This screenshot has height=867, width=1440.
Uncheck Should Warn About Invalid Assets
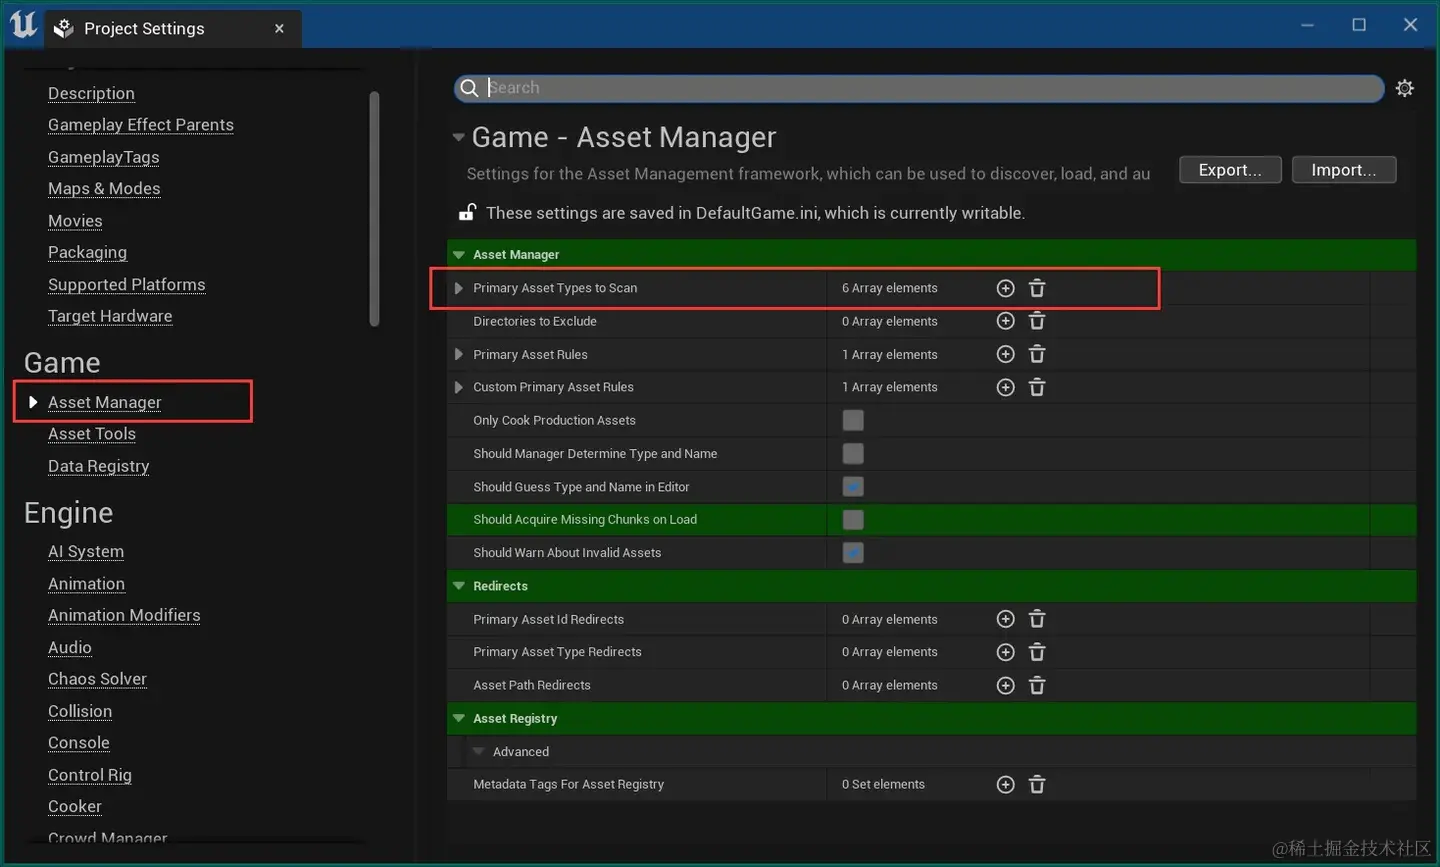[x=853, y=553]
